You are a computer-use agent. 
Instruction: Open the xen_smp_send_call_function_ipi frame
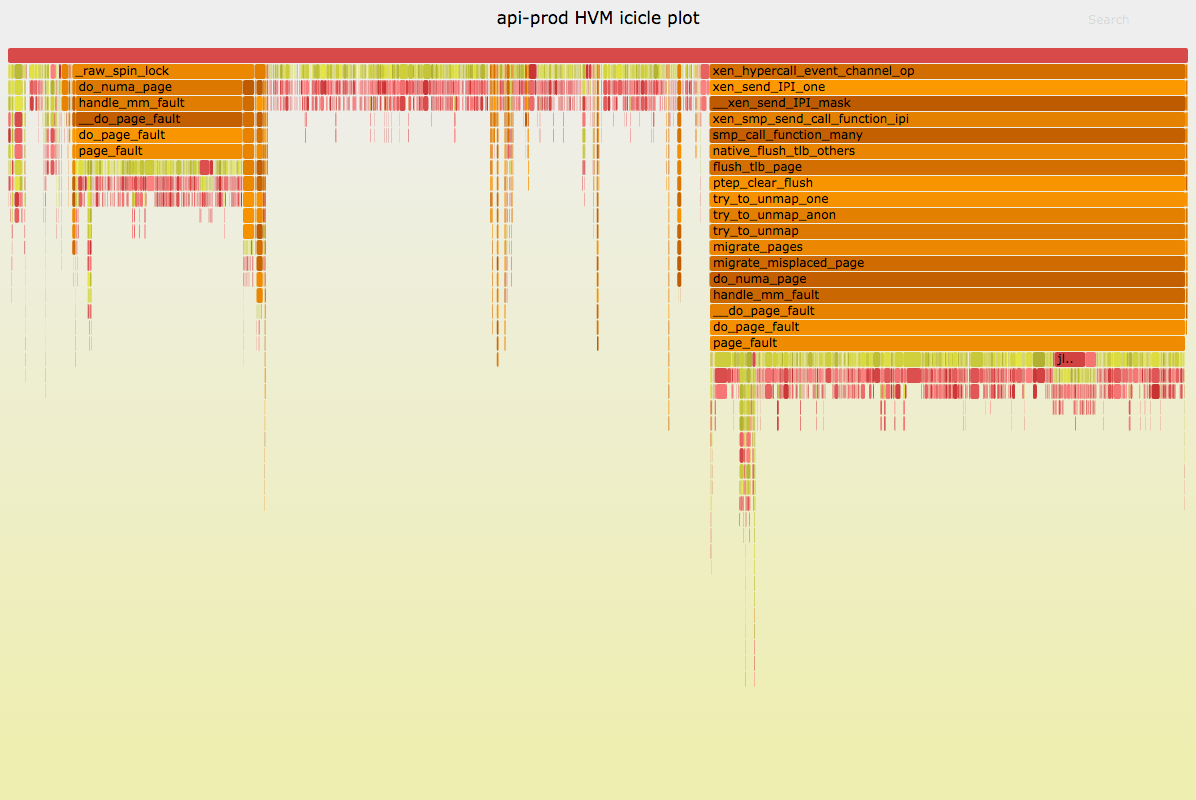click(947, 119)
